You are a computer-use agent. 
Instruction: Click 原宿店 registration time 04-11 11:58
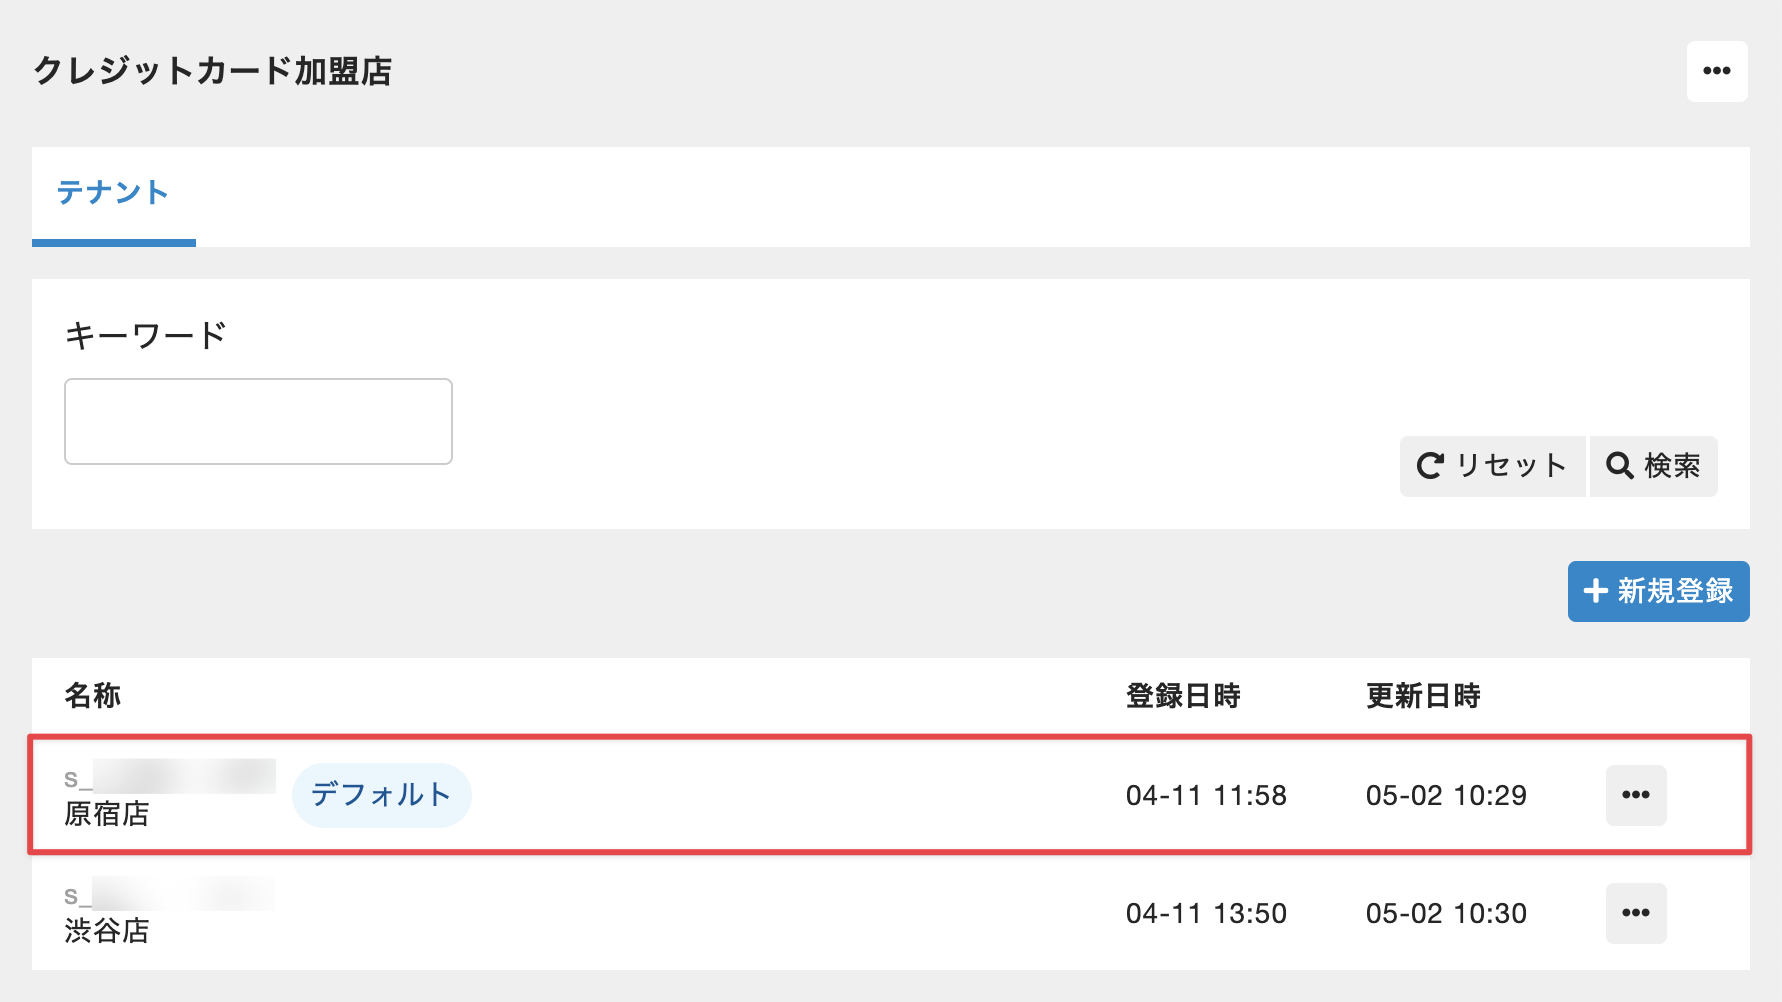coord(1206,795)
